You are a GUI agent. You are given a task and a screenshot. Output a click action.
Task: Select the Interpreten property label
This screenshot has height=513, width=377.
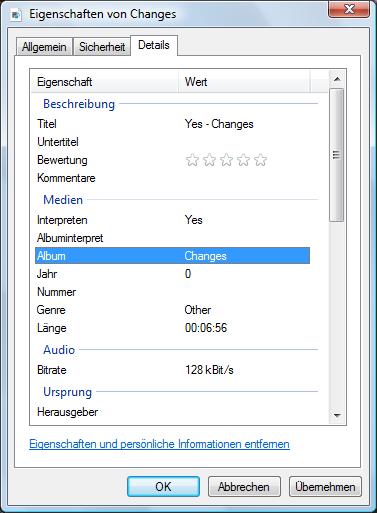click(x=62, y=220)
